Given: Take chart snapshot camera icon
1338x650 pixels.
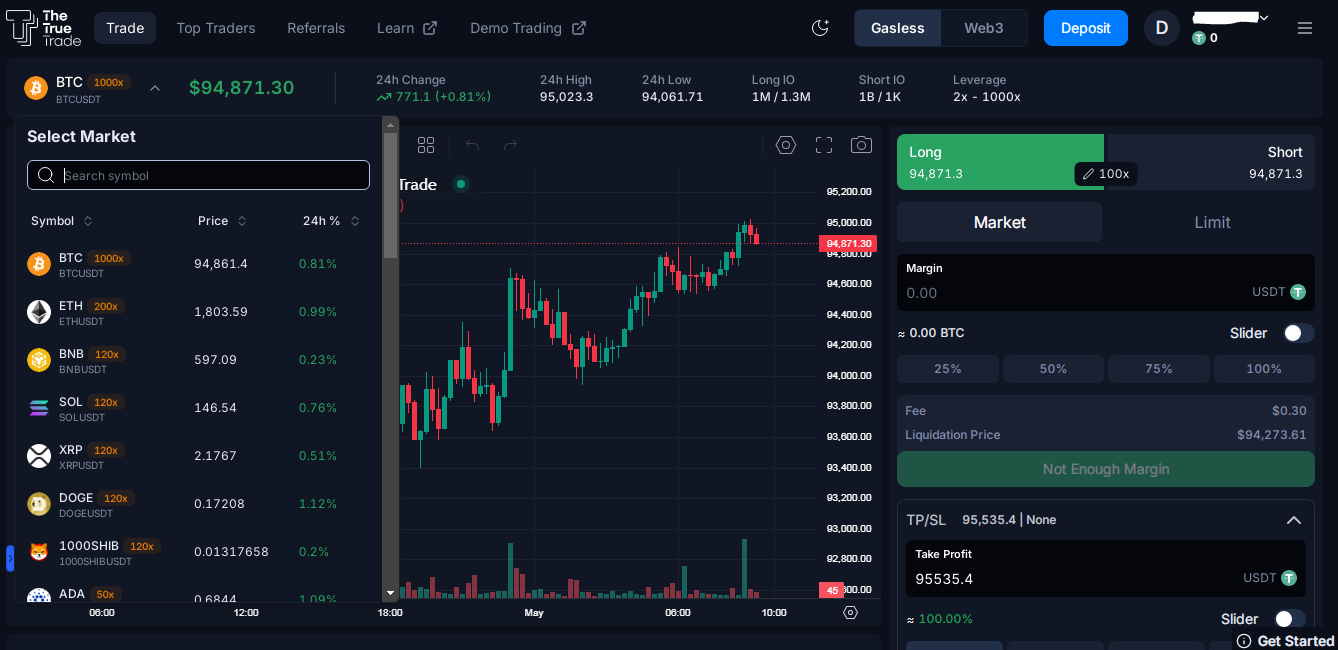Looking at the screenshot, I should (861, 145).
